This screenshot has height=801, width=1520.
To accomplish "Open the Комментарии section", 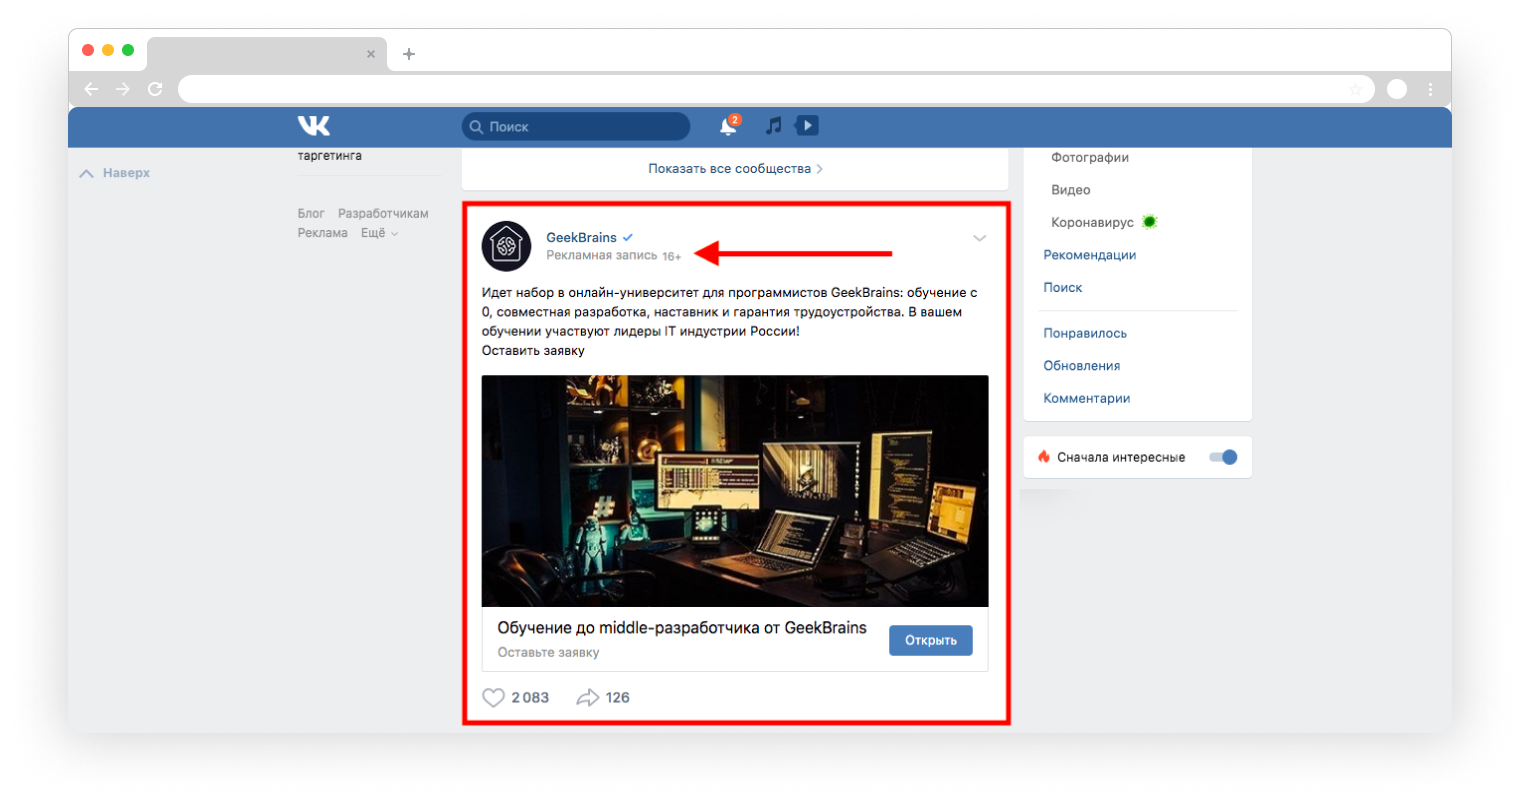I will coord(1087,398).
